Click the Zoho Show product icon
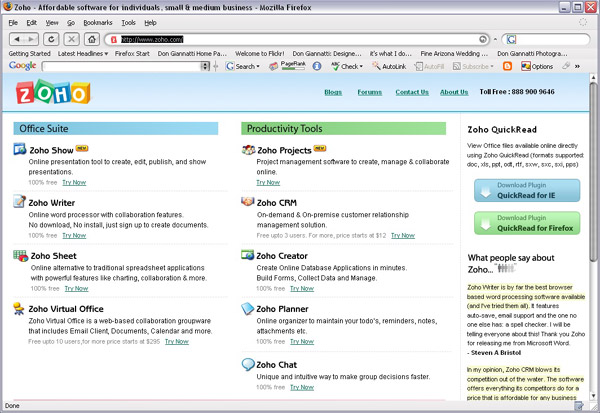The width and height of the screenshot is (600, 413). (20, 149)
